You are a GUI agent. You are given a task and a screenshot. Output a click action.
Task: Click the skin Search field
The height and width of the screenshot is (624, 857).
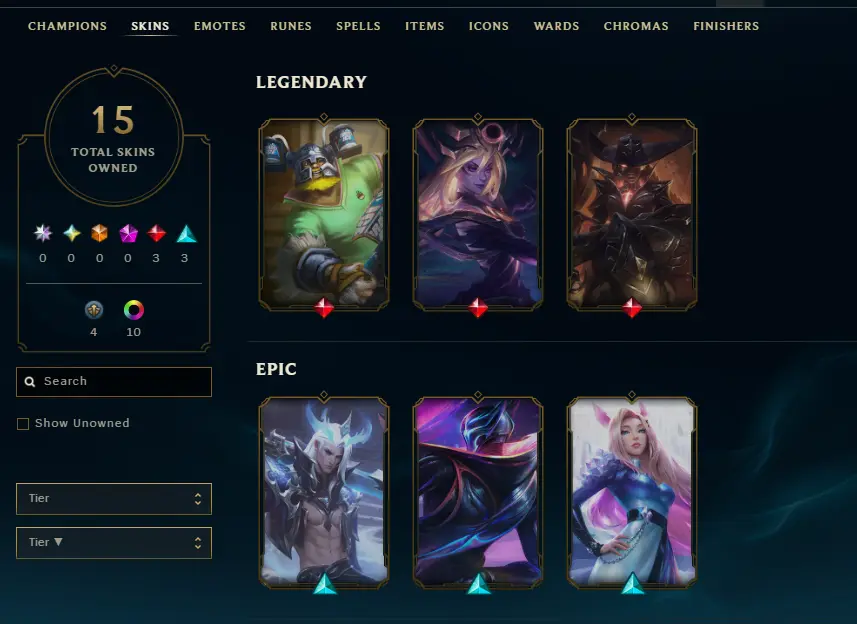(x=114, y=381)
